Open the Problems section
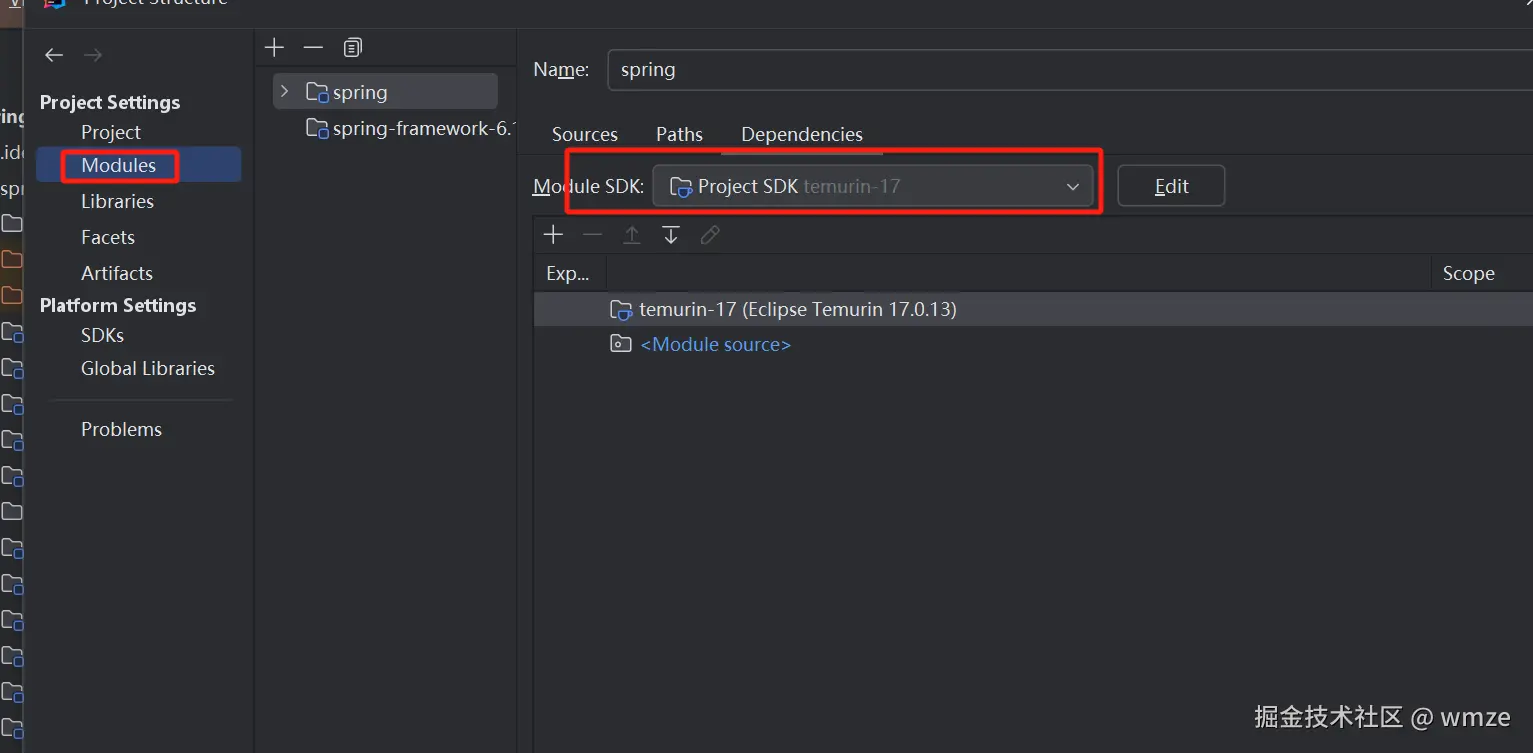Screen dimensions: 1533x753 click(x=121, y=429)
